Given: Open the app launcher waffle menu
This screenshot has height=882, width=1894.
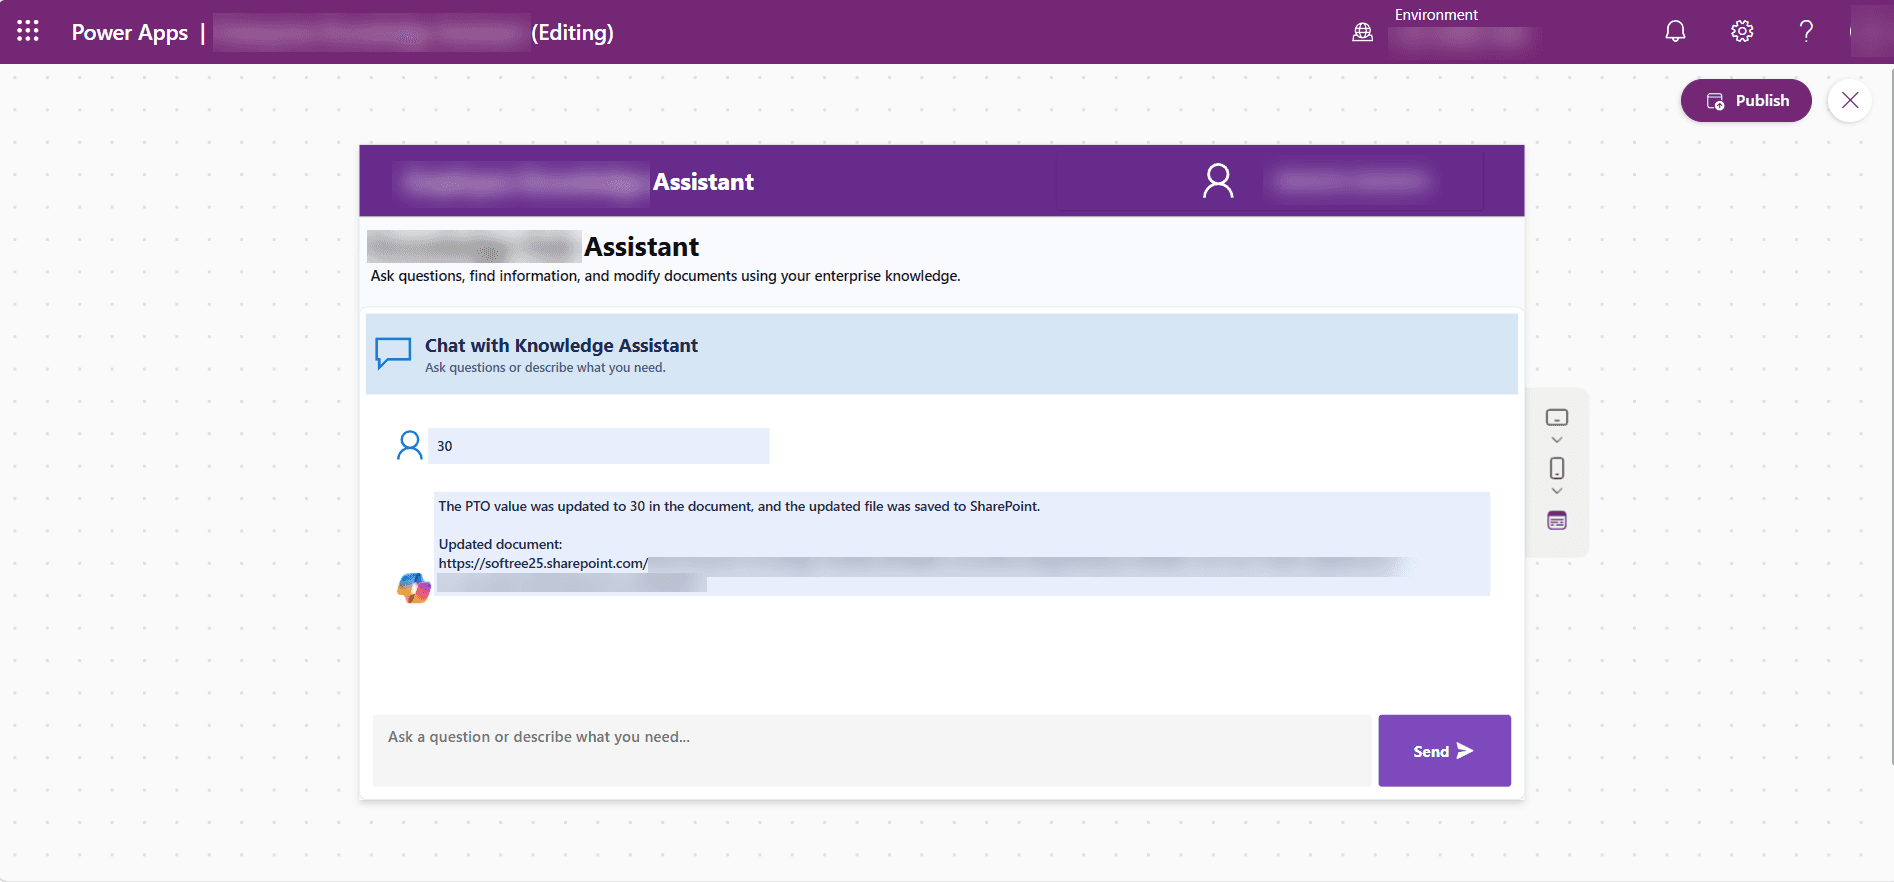Looking at the screenshot, I should coord(28,31).
